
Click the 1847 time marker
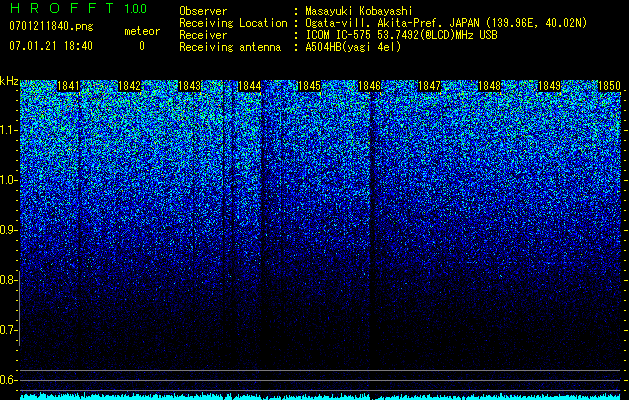[x=429, y=86]
